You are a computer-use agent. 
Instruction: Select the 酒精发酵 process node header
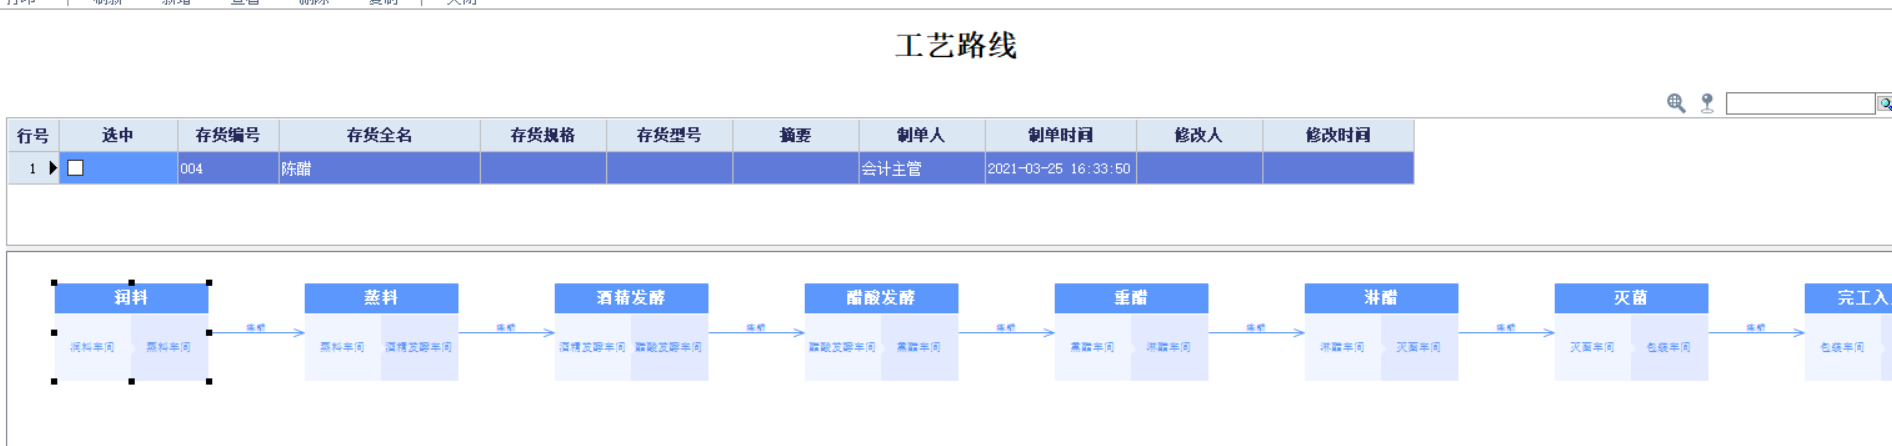coord(631,298)
